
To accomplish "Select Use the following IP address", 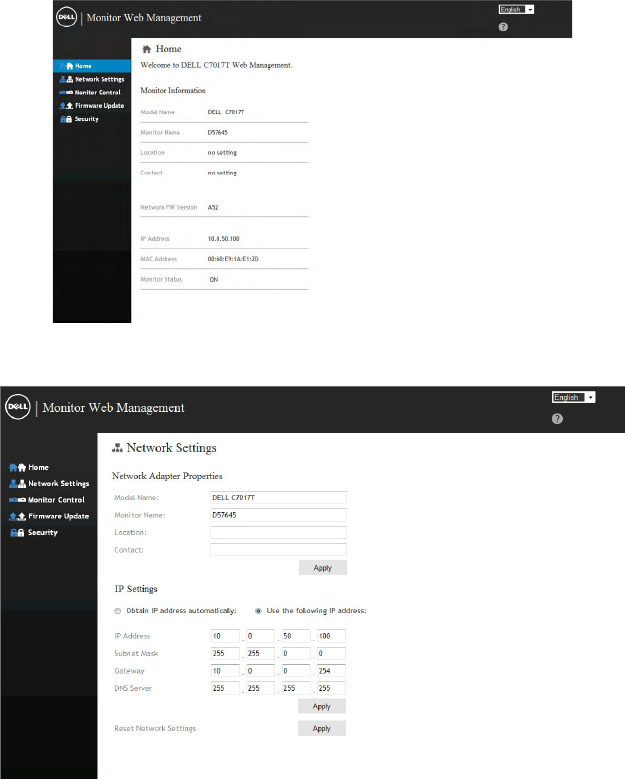I will click(x=258, y=611).
